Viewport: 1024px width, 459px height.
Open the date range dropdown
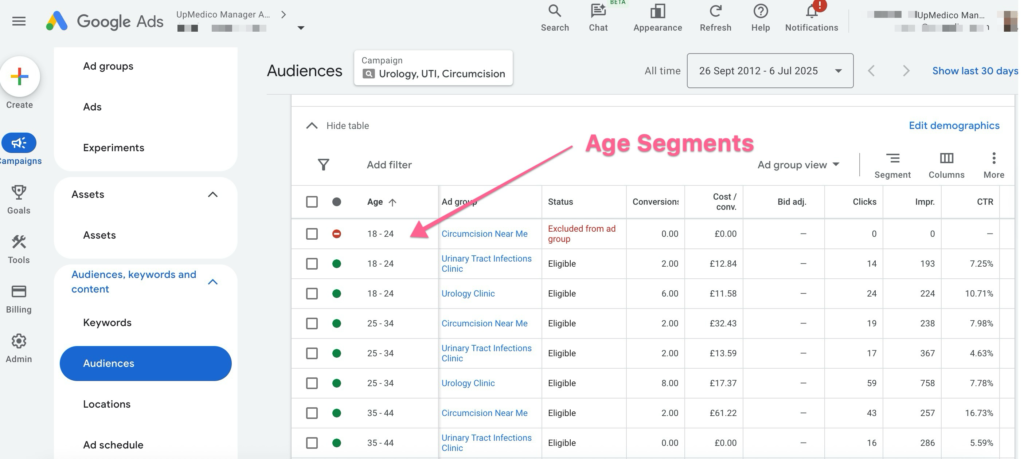tap(770, 71)
